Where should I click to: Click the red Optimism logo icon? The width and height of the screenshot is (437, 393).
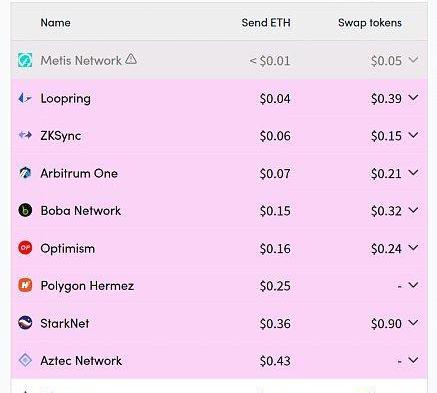25,248
